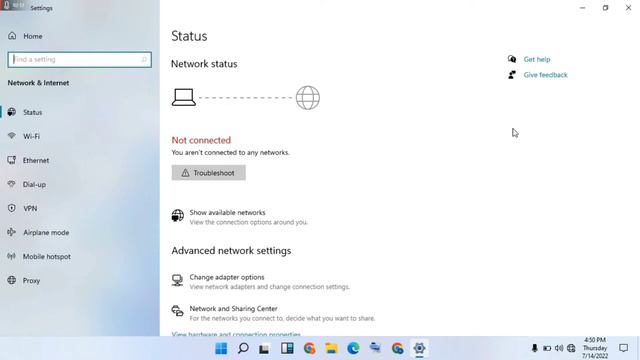Screen dimensions: 640x360
Task: Click the Settings gear on the taskbar
Action: click(x=419, y=348)
